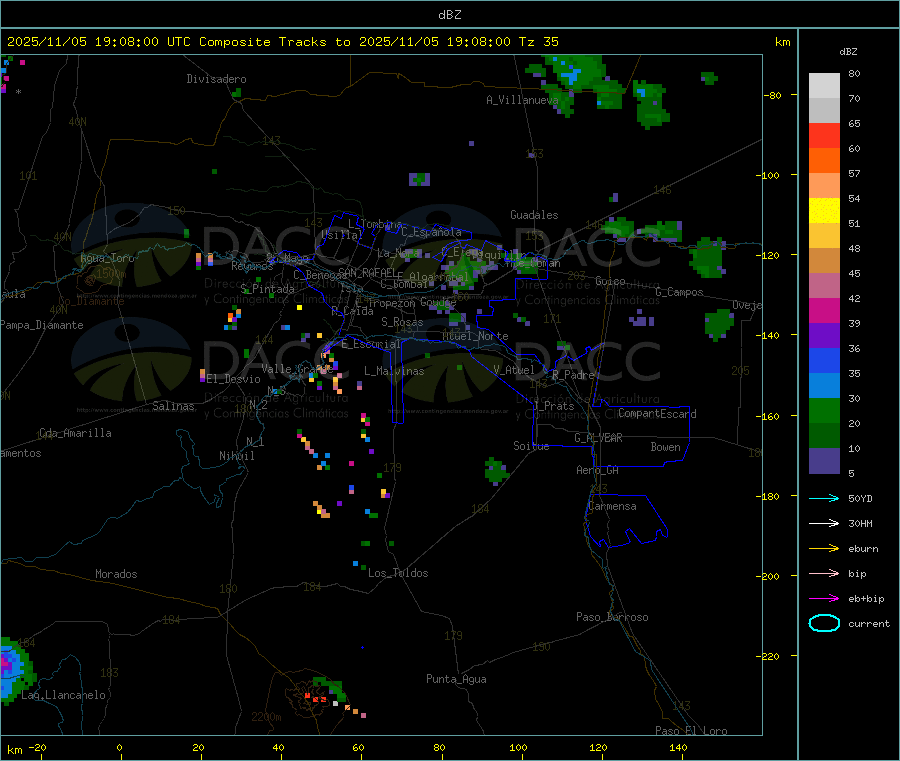Click the yellow eburn arrow legend icon
Screen dimensions: 900x761
pyautogui.click(x=824, y=548)
